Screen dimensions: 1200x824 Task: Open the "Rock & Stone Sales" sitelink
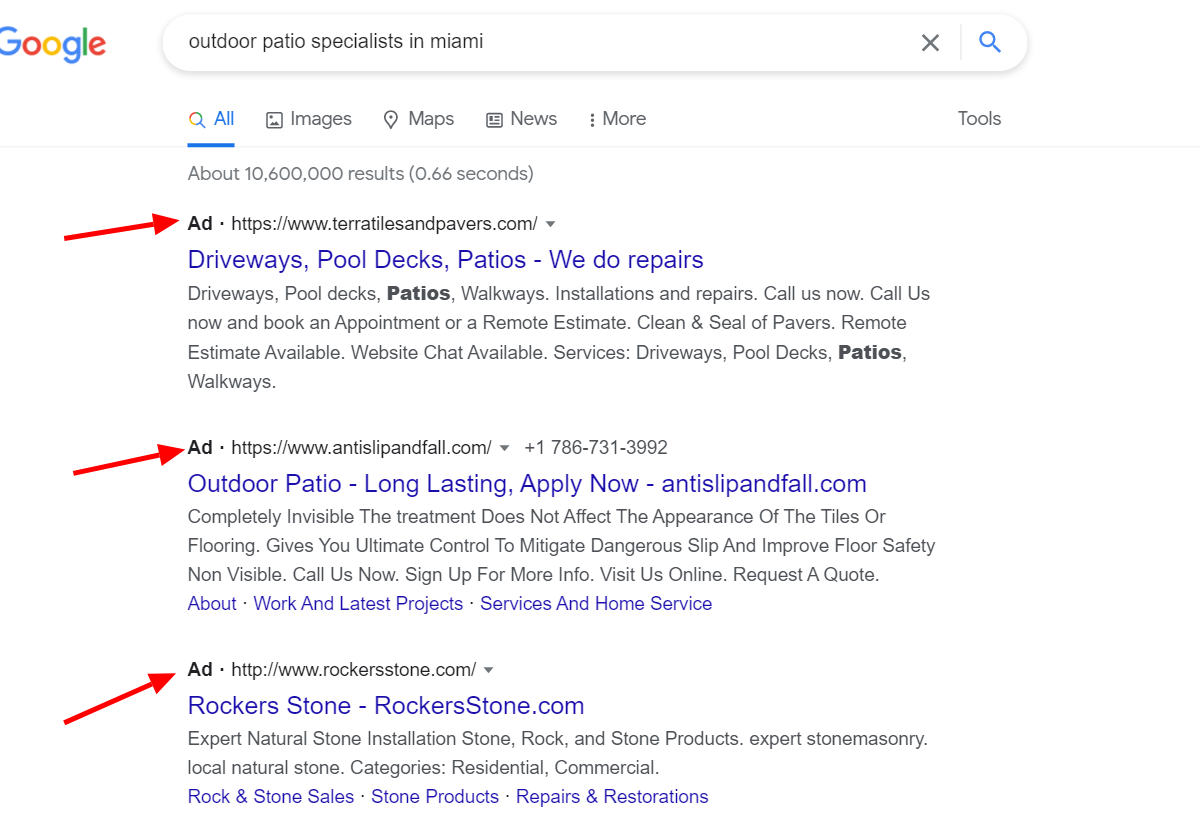coord(271,797)
